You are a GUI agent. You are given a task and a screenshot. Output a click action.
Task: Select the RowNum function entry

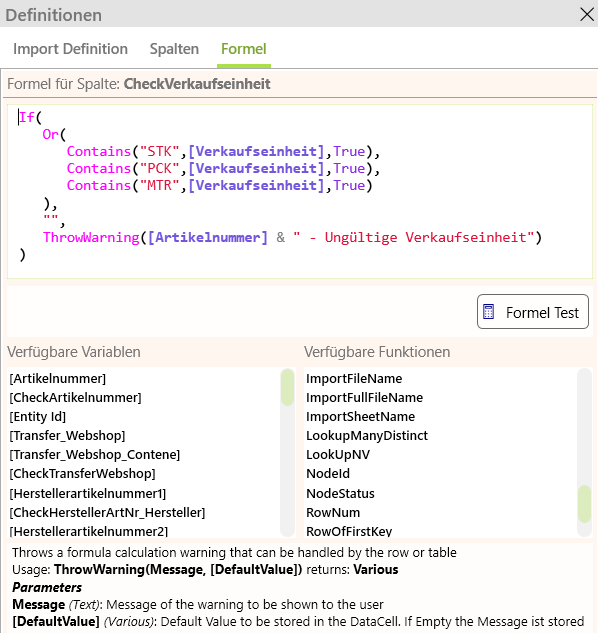click(333, 512)
